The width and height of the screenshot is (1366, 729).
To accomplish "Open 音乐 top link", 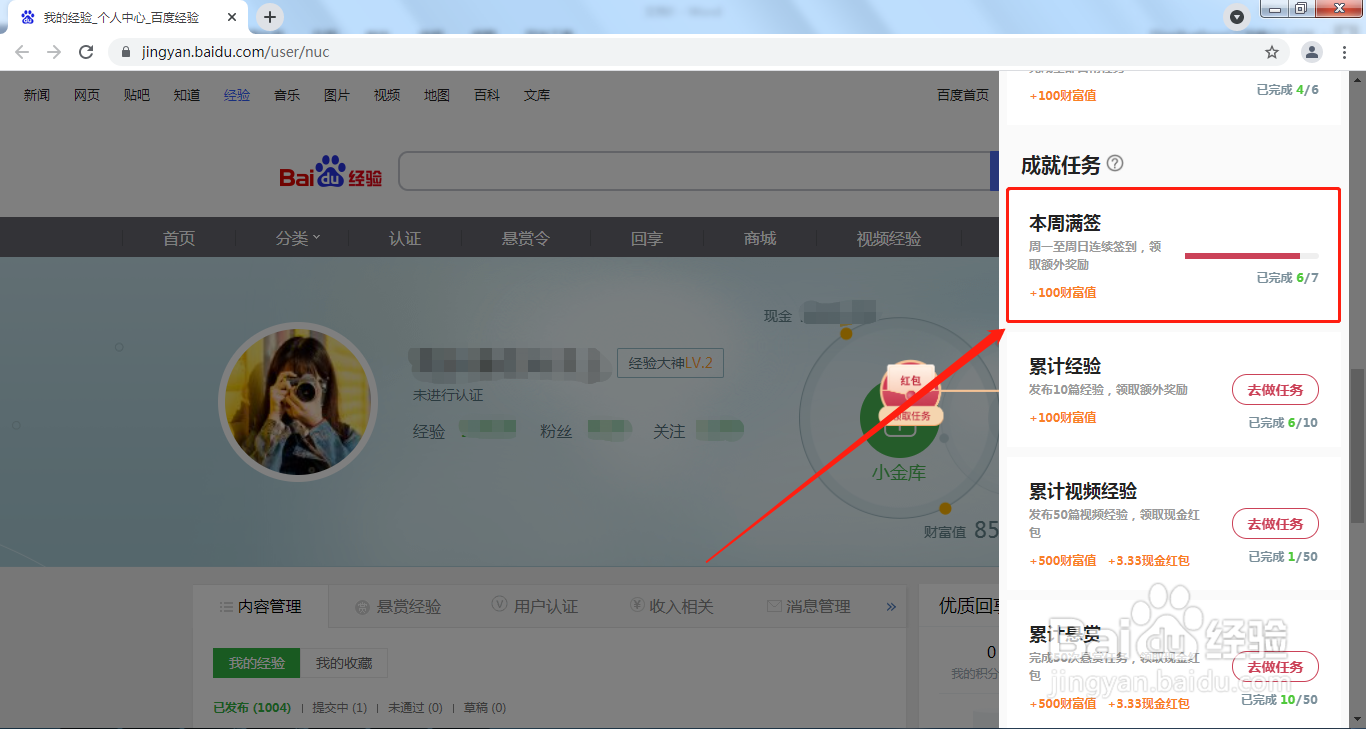I will coord(287,95).
